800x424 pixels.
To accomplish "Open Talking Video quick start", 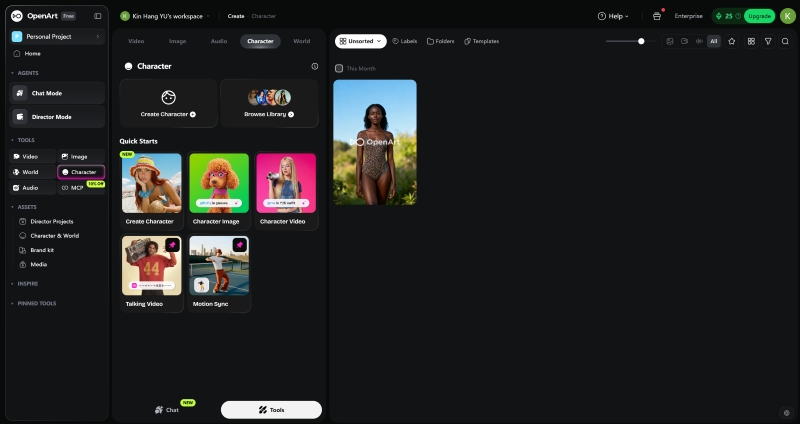I will coord(152,273).
